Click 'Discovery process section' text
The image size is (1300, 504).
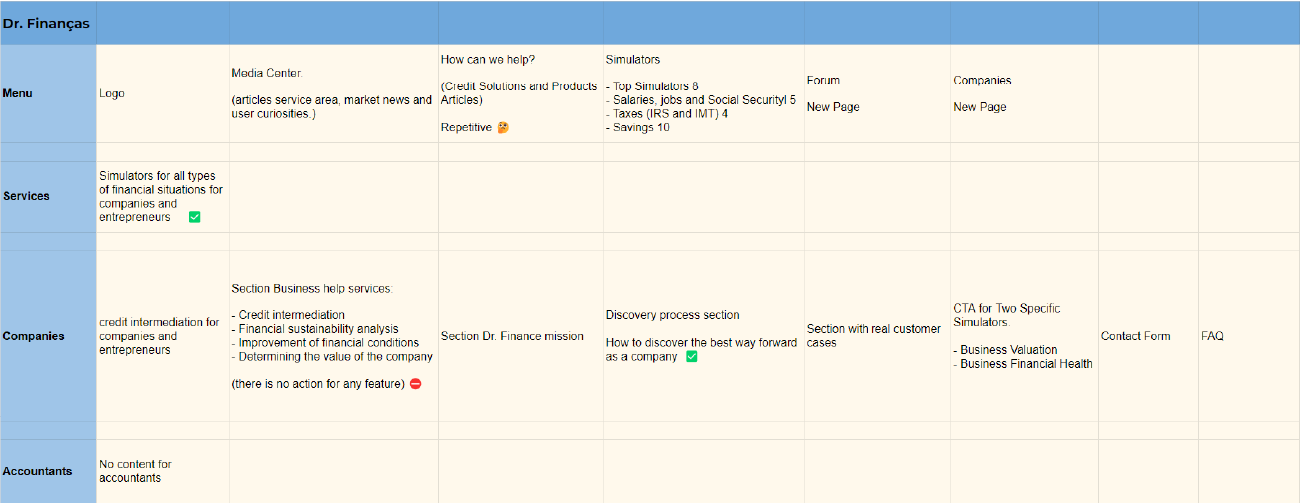[x=673, y=315]
